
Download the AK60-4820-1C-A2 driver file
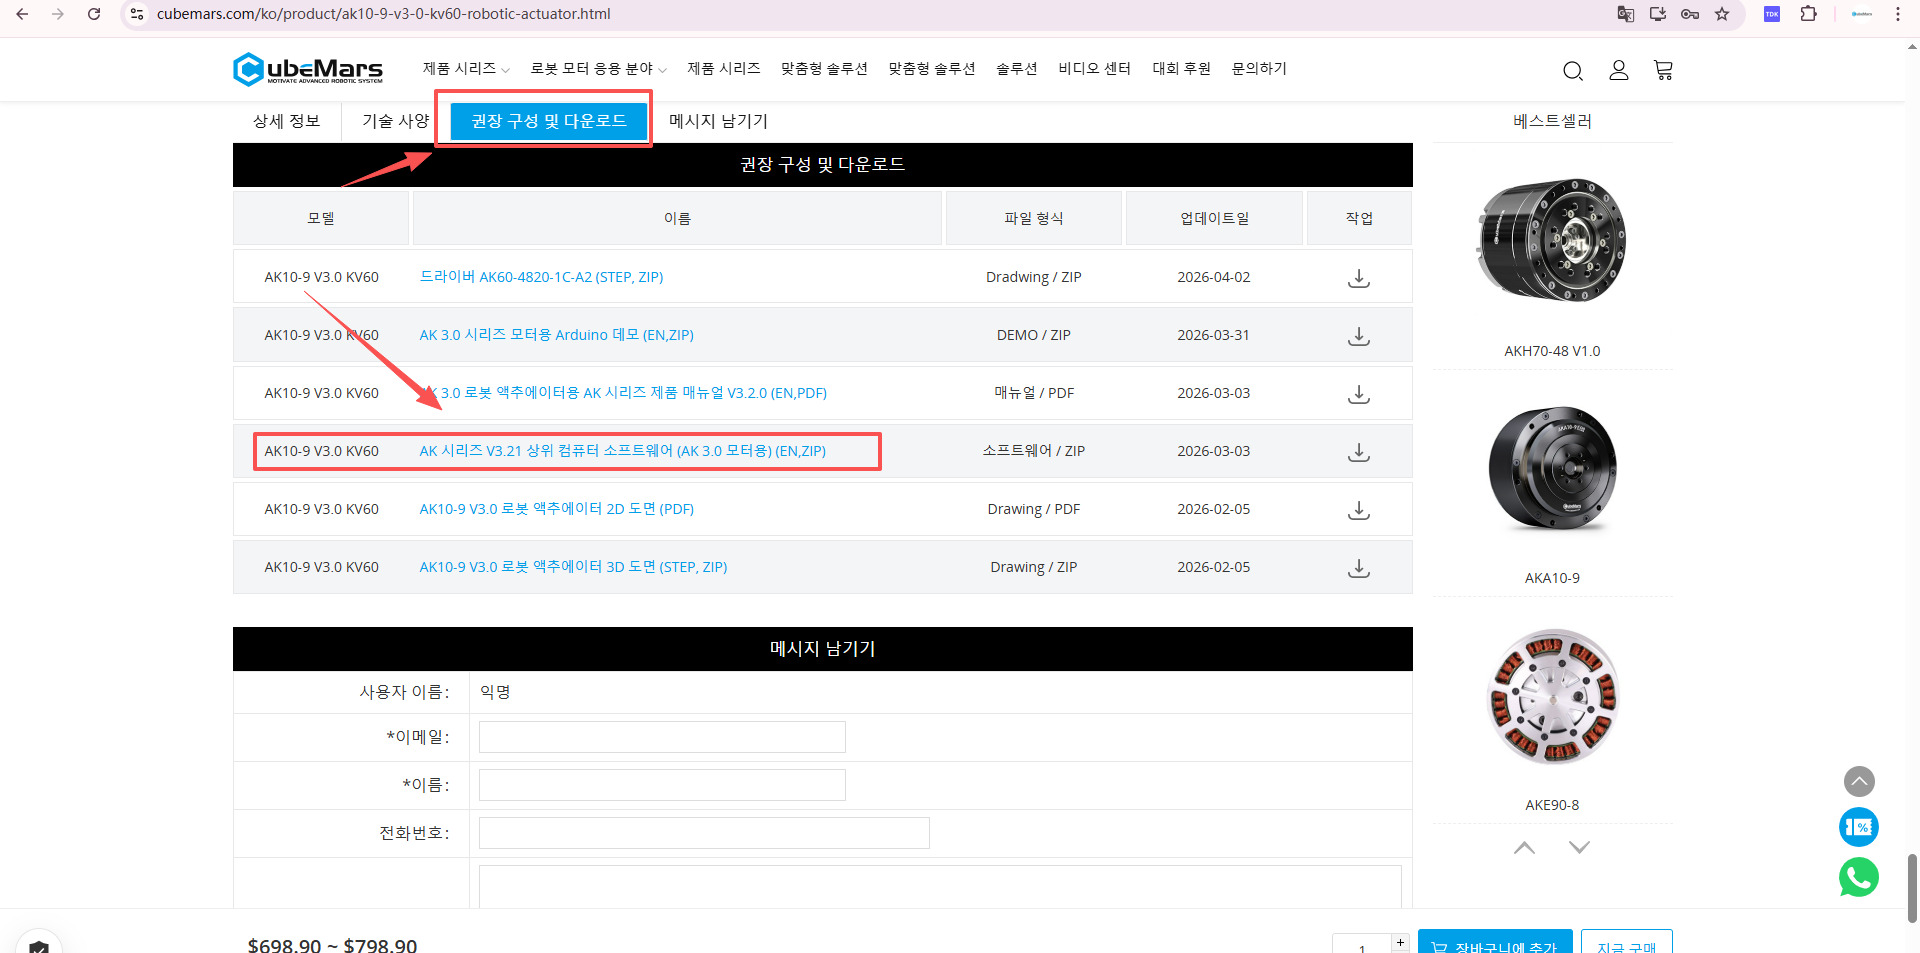coord(1358,278)
